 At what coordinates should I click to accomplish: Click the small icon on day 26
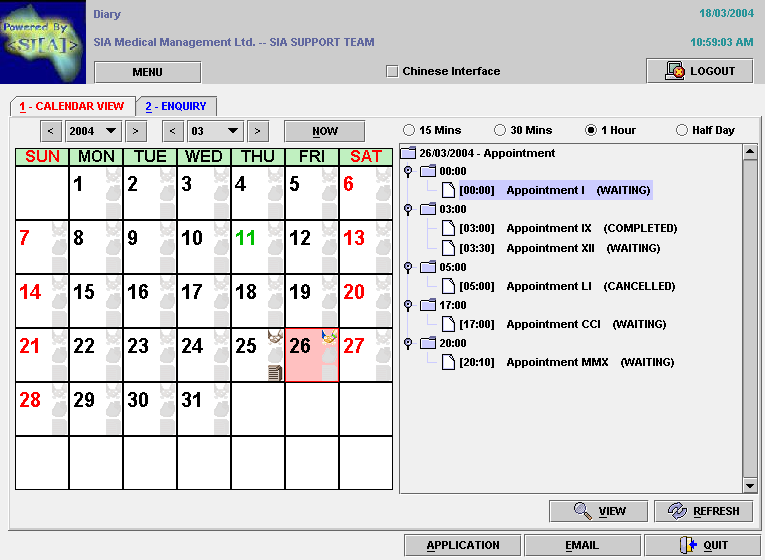click(x=328, y=338)
